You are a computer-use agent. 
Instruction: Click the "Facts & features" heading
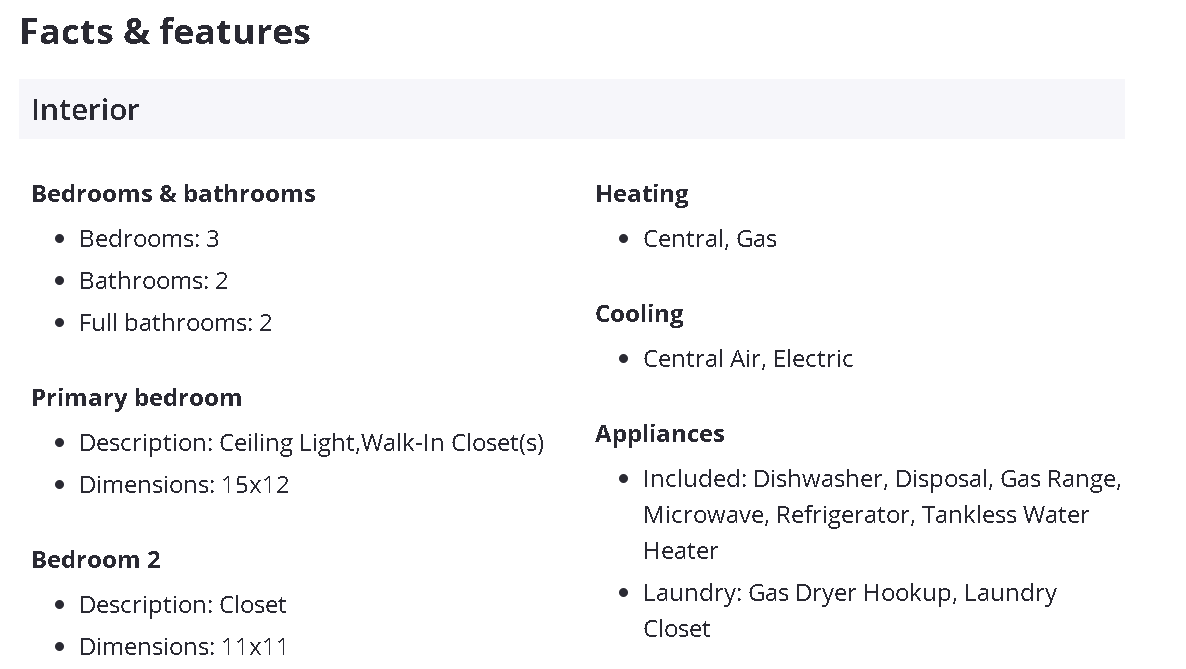[165, 32]
